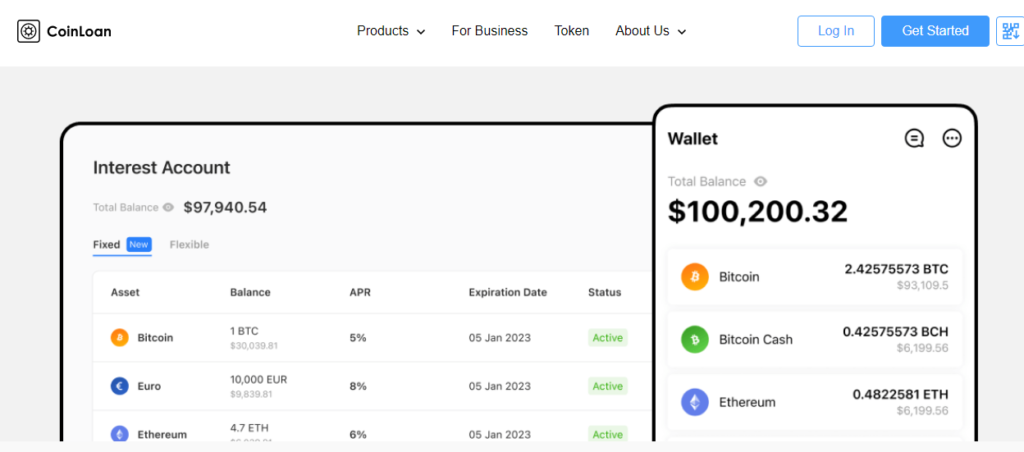This screenshot has height=452, width=1024.
Task: Click the $97,940.54 total balance
Action: (225, 208)
